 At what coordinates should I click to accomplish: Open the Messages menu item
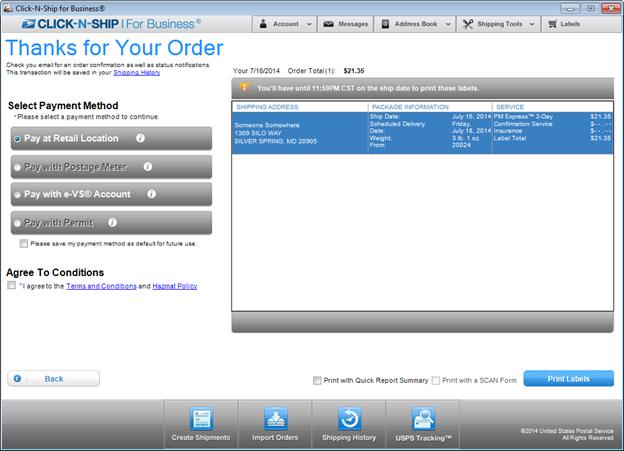pos(345,24)
